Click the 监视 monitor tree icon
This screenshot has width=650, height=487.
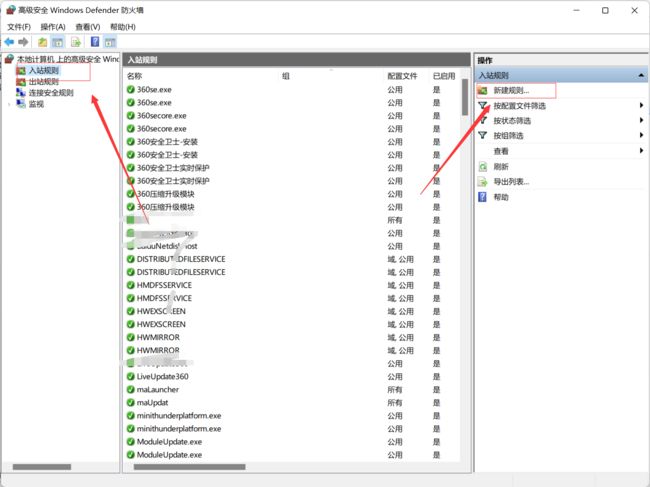pos(21,104)
